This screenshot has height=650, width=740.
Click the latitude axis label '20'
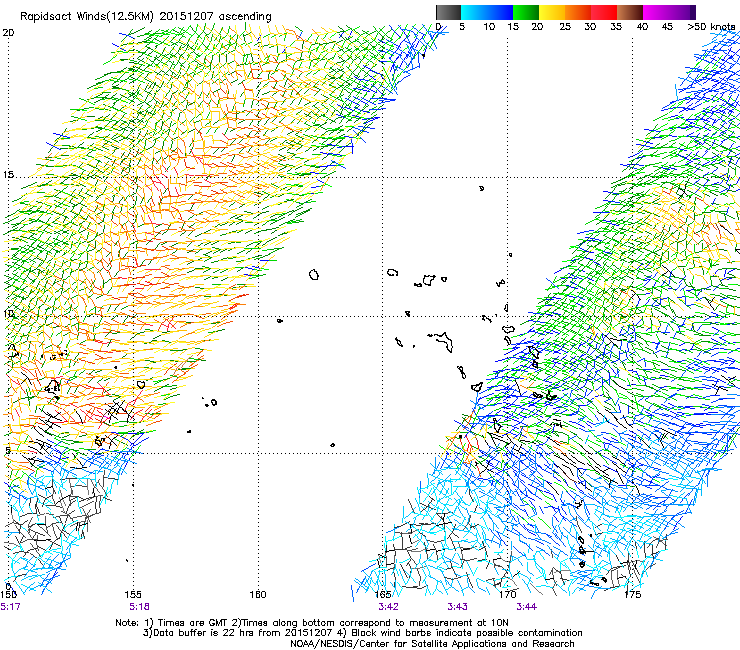(x=8, y=33)
